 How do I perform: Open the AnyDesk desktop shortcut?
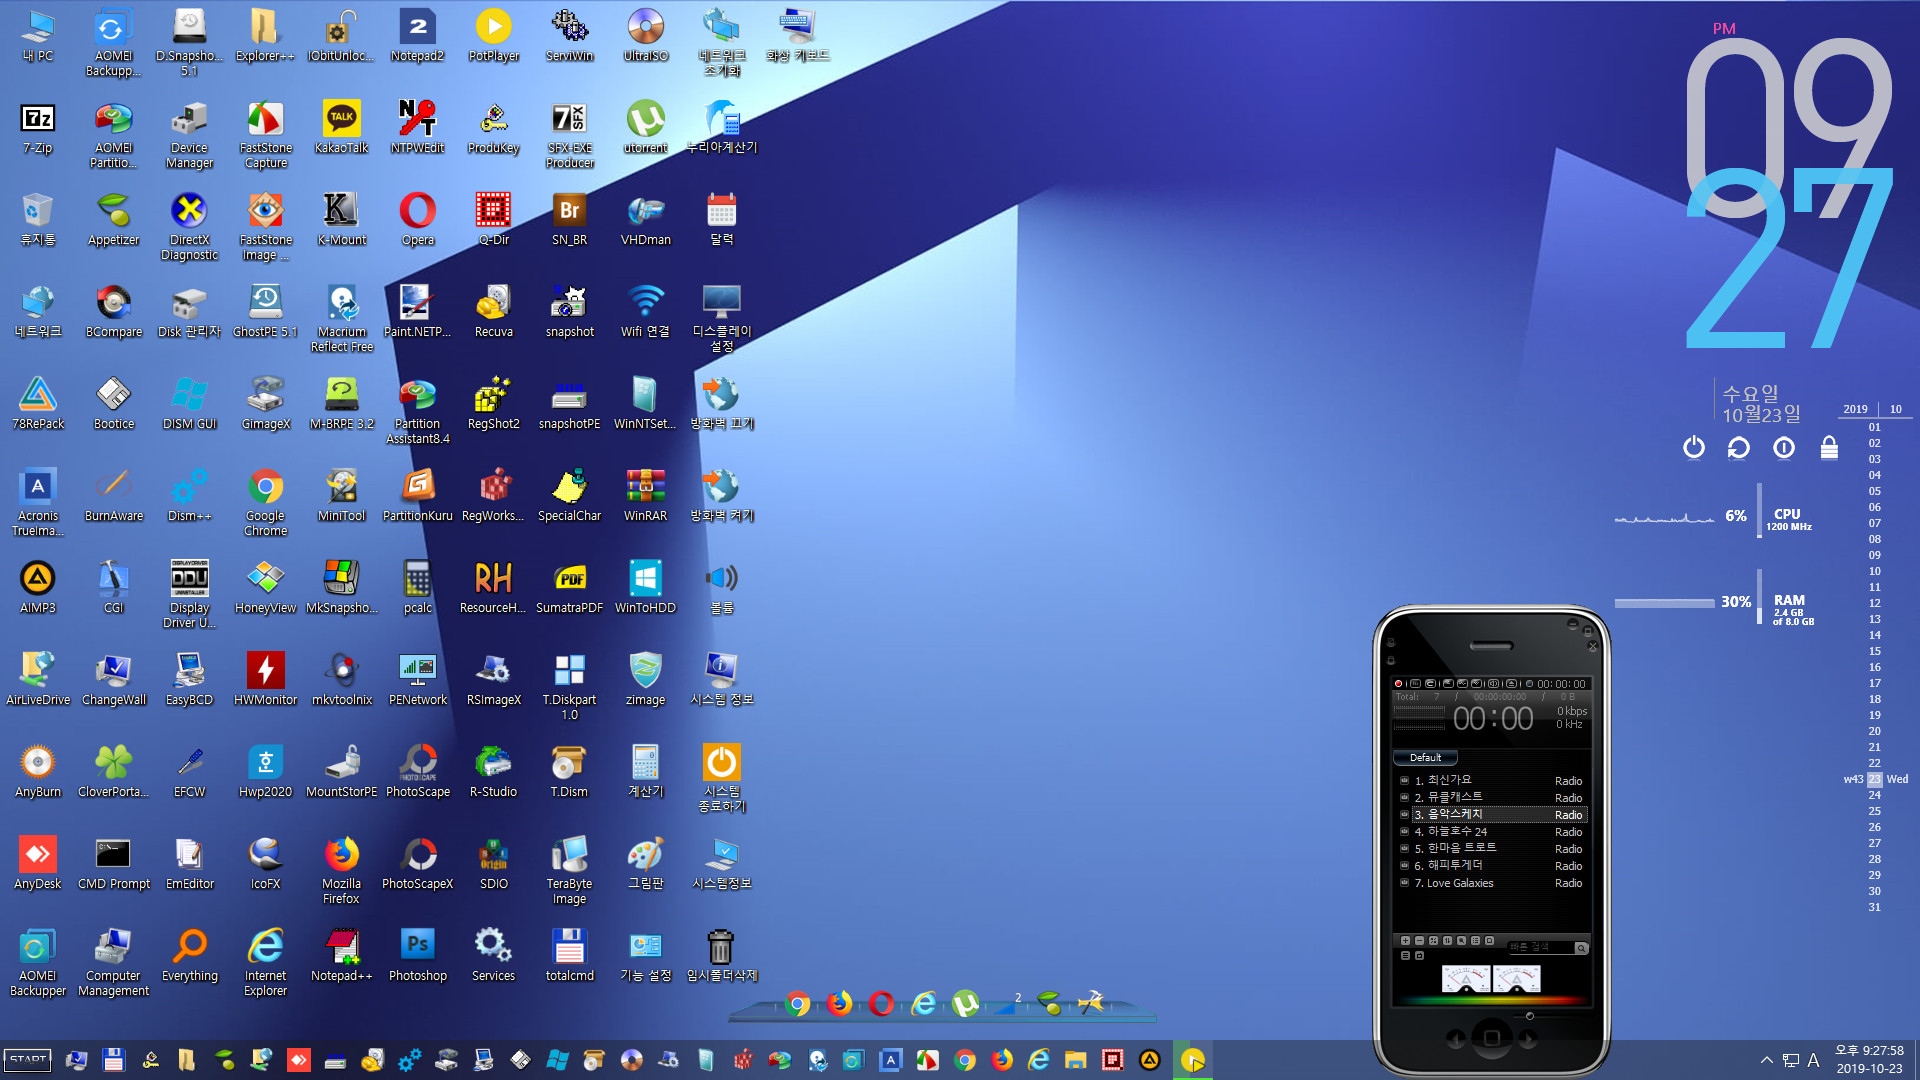point(37,864)
